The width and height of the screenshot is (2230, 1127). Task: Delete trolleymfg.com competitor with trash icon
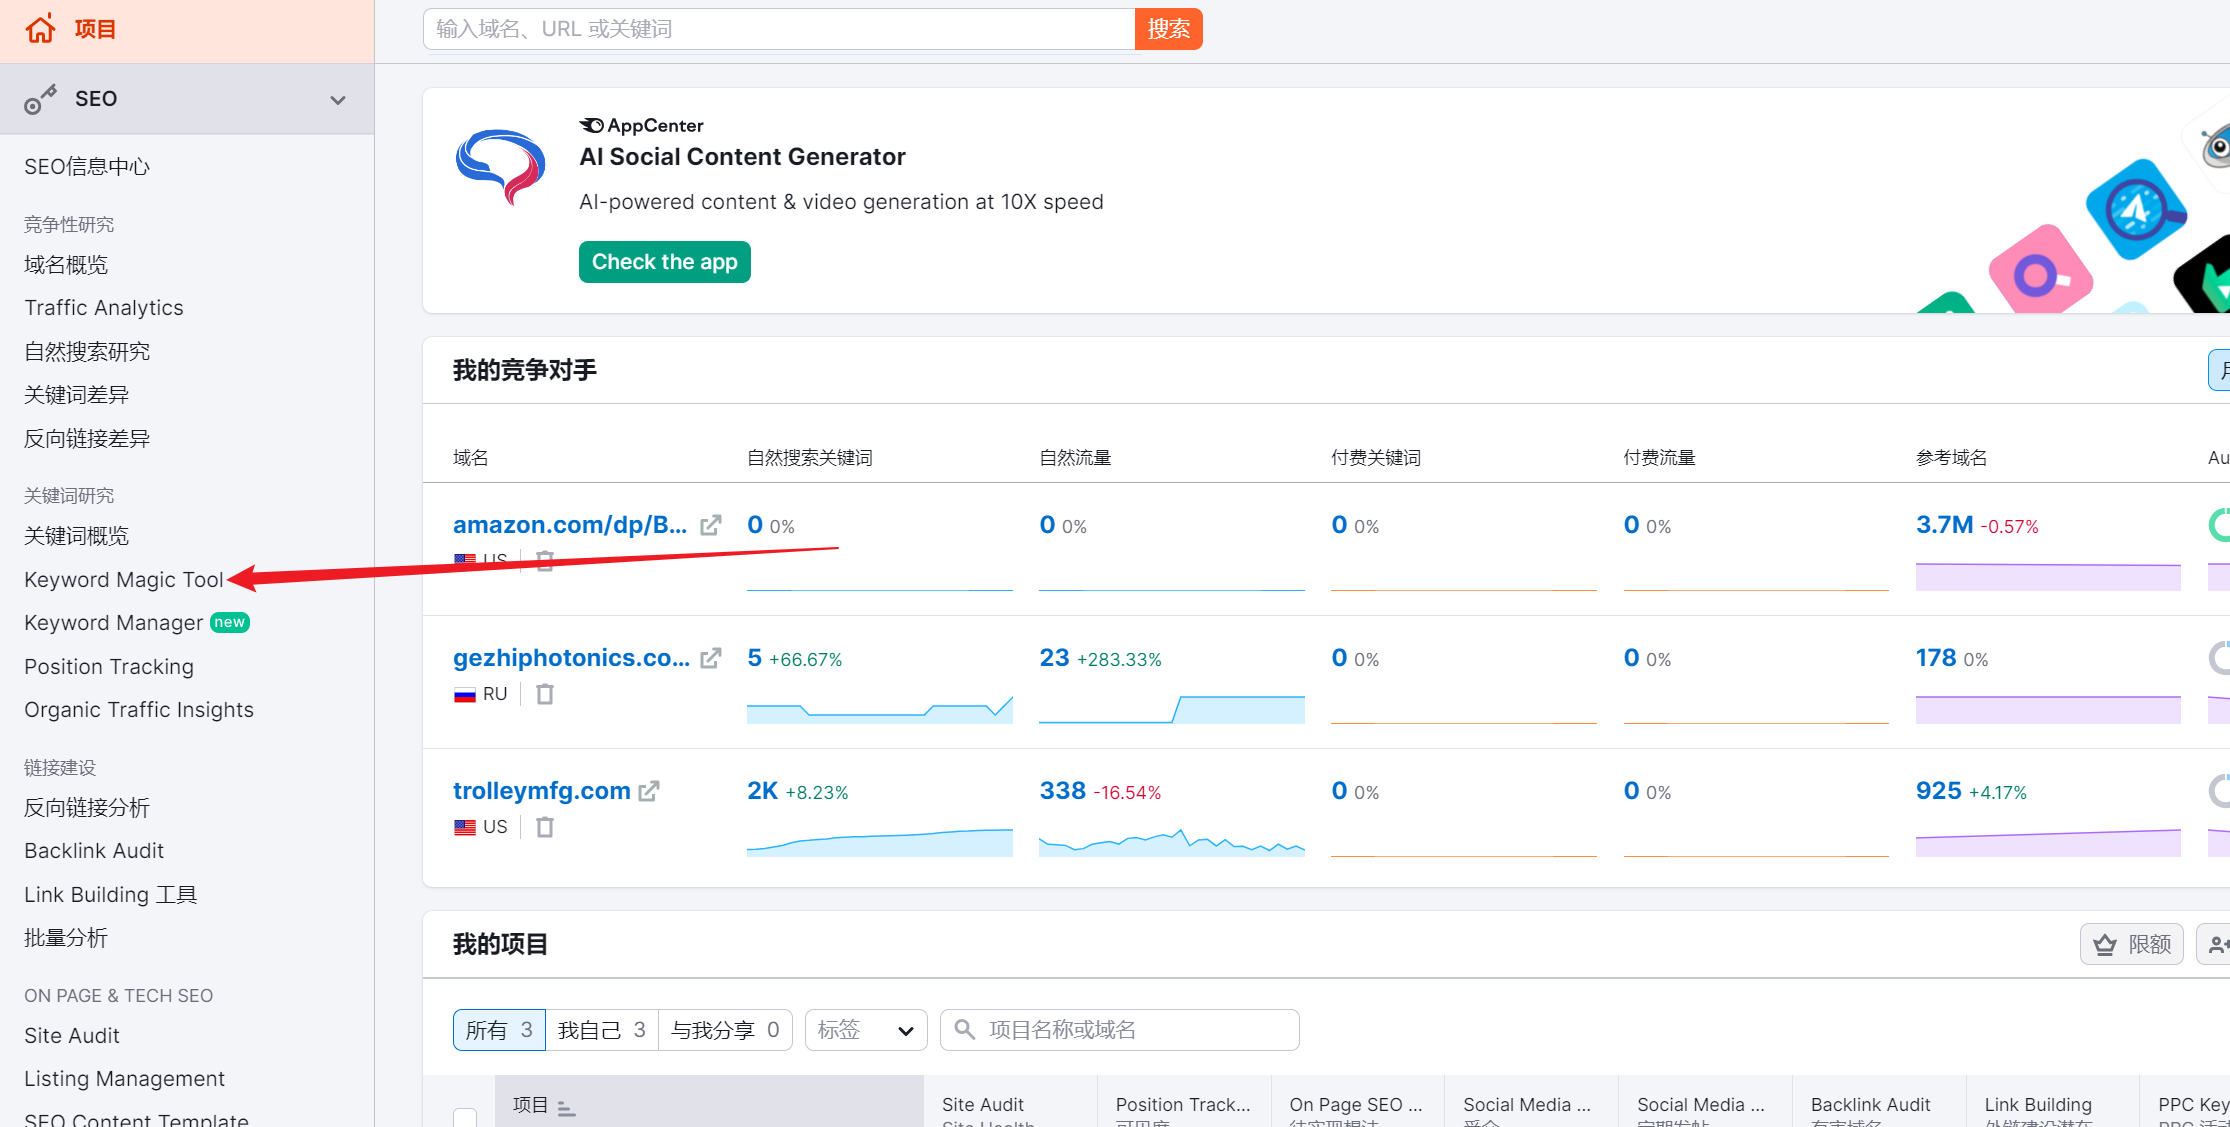point(545,826)
